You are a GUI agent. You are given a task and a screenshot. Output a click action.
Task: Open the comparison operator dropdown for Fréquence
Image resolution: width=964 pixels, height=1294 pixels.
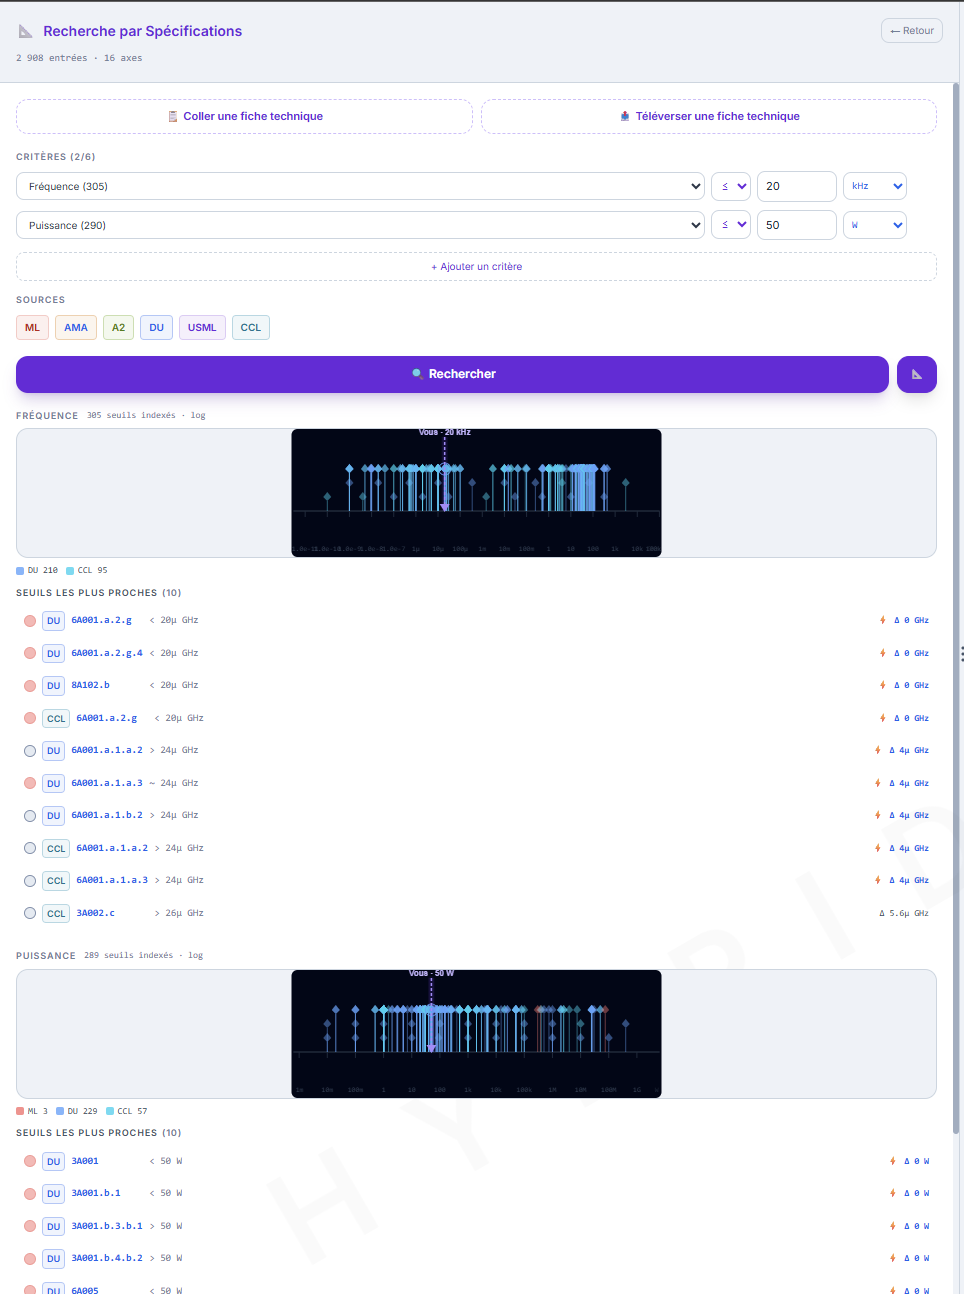click(731, 186)
